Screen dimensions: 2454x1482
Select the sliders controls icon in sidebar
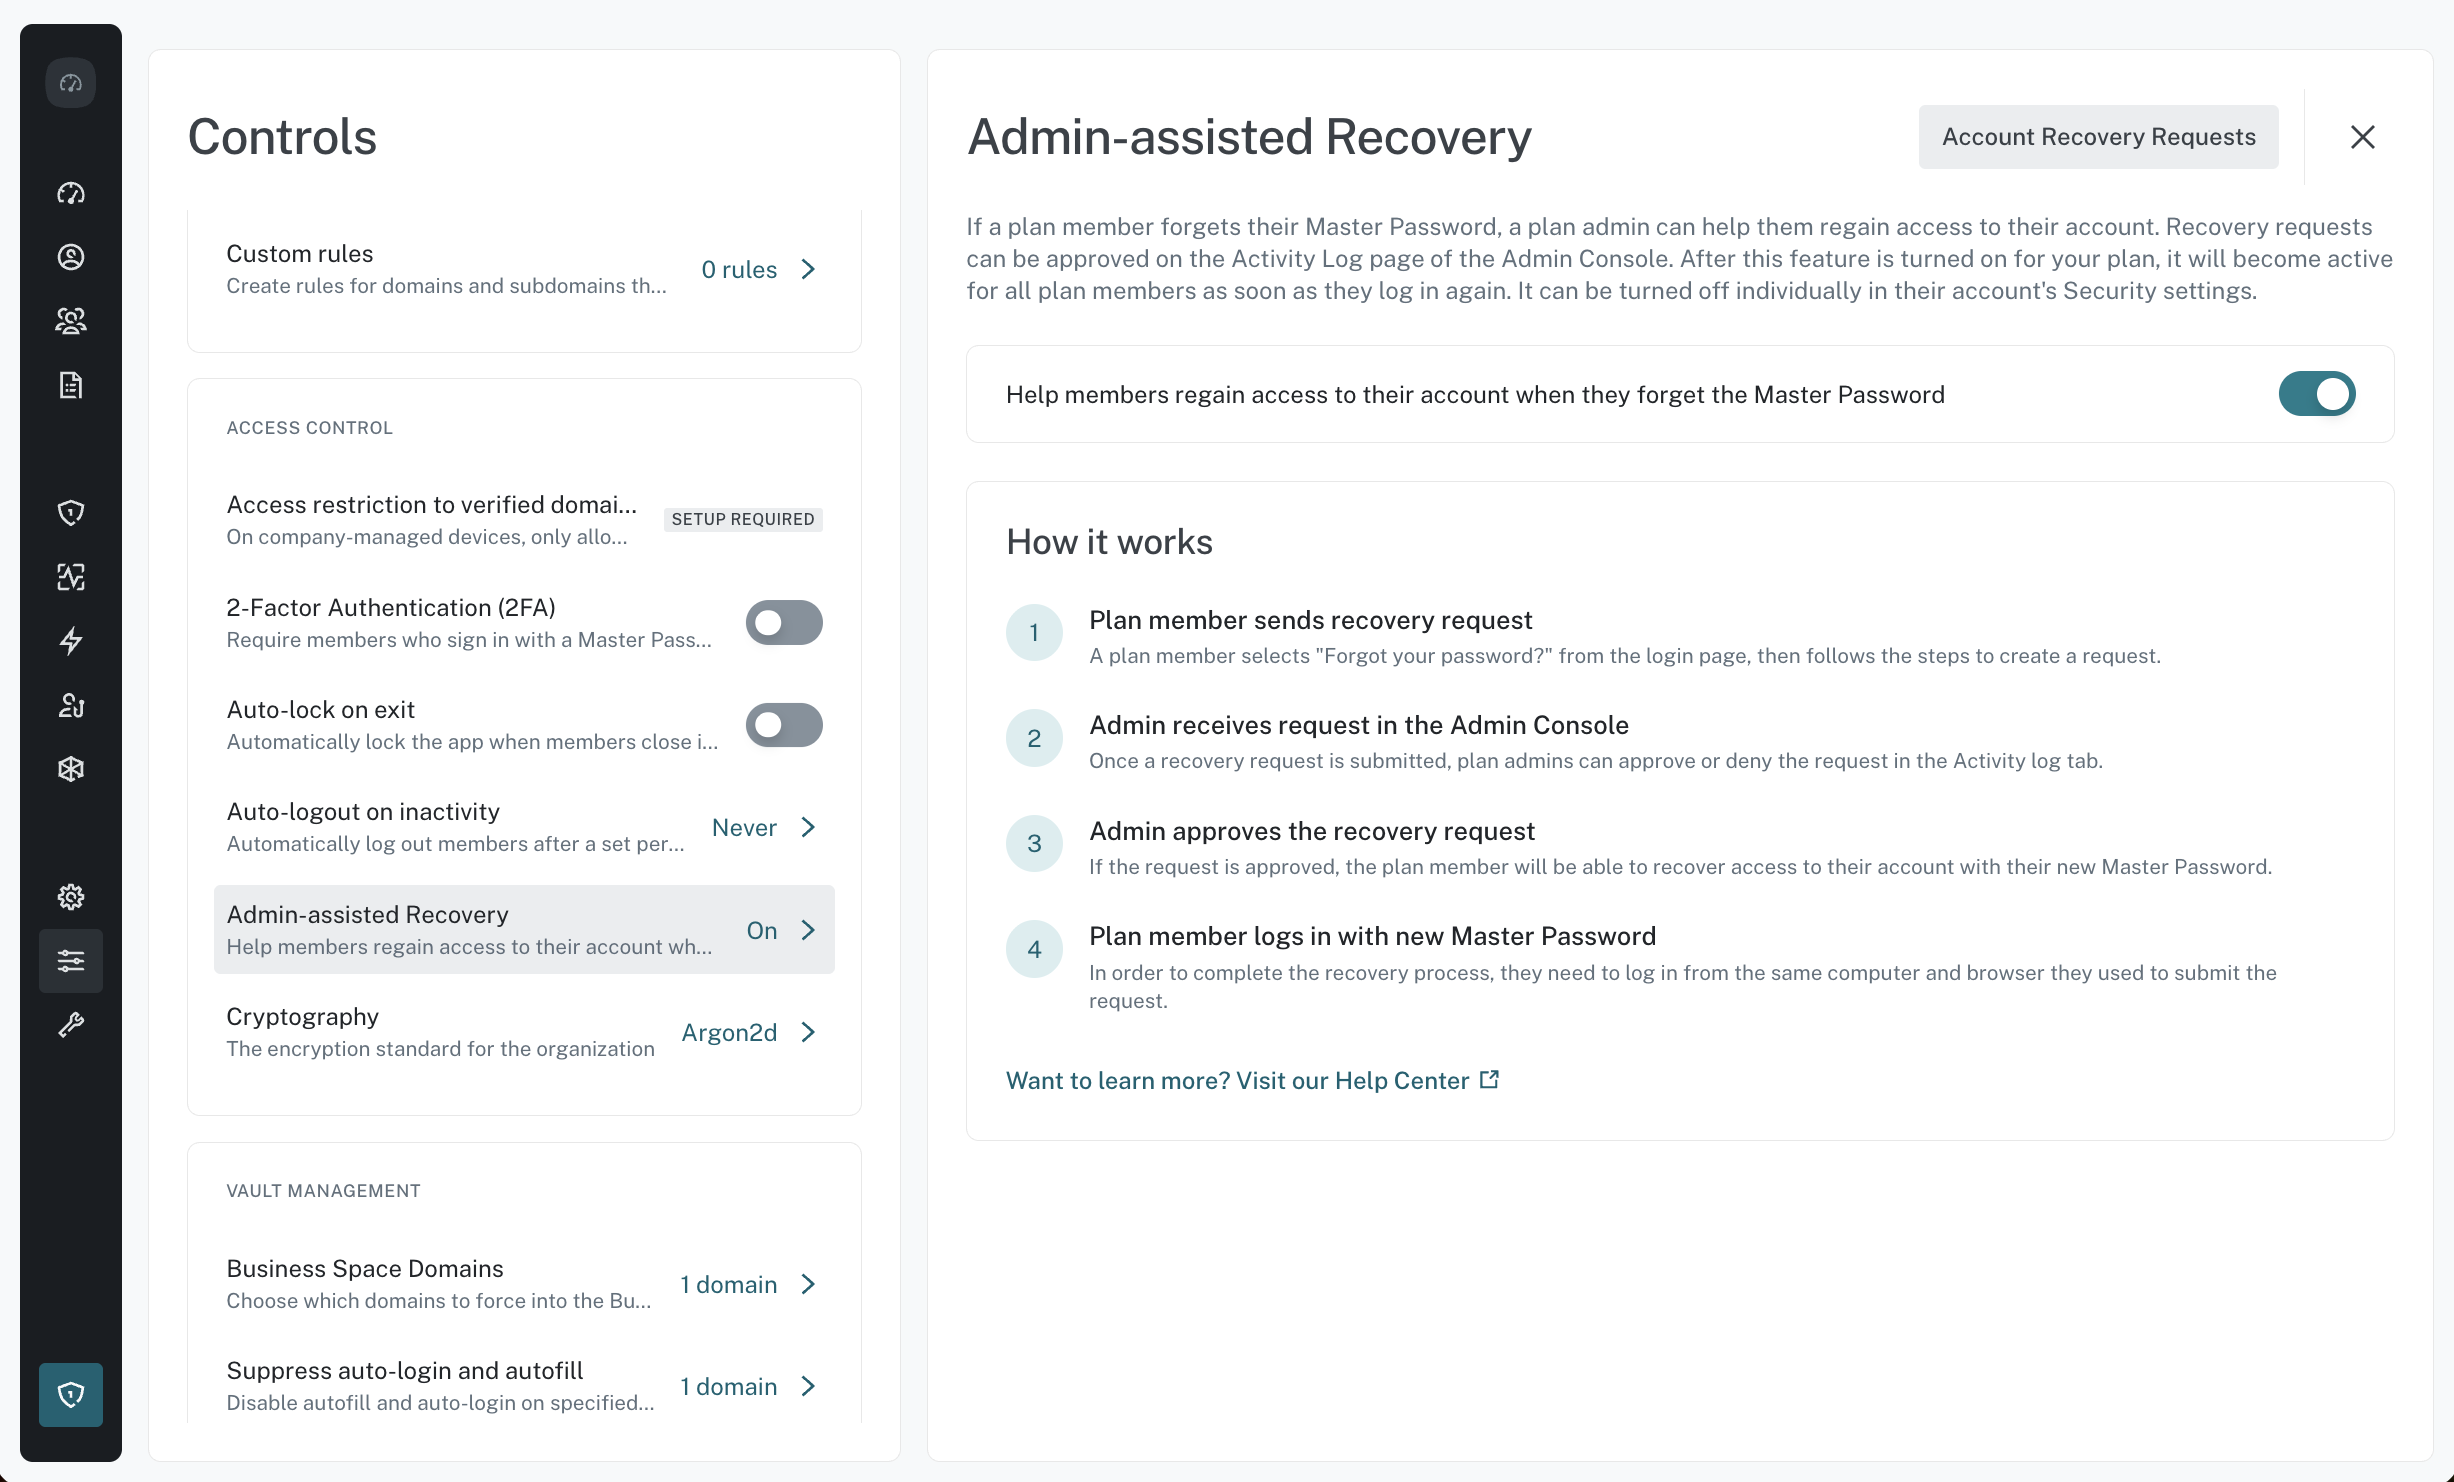[x=70, y=961]
